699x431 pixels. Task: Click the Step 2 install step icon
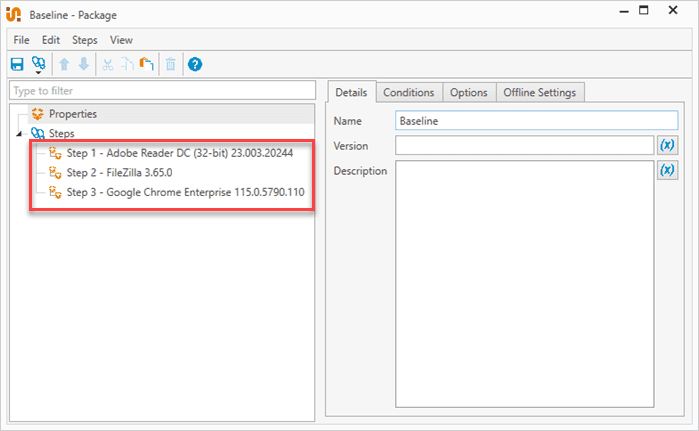[55, 172]
